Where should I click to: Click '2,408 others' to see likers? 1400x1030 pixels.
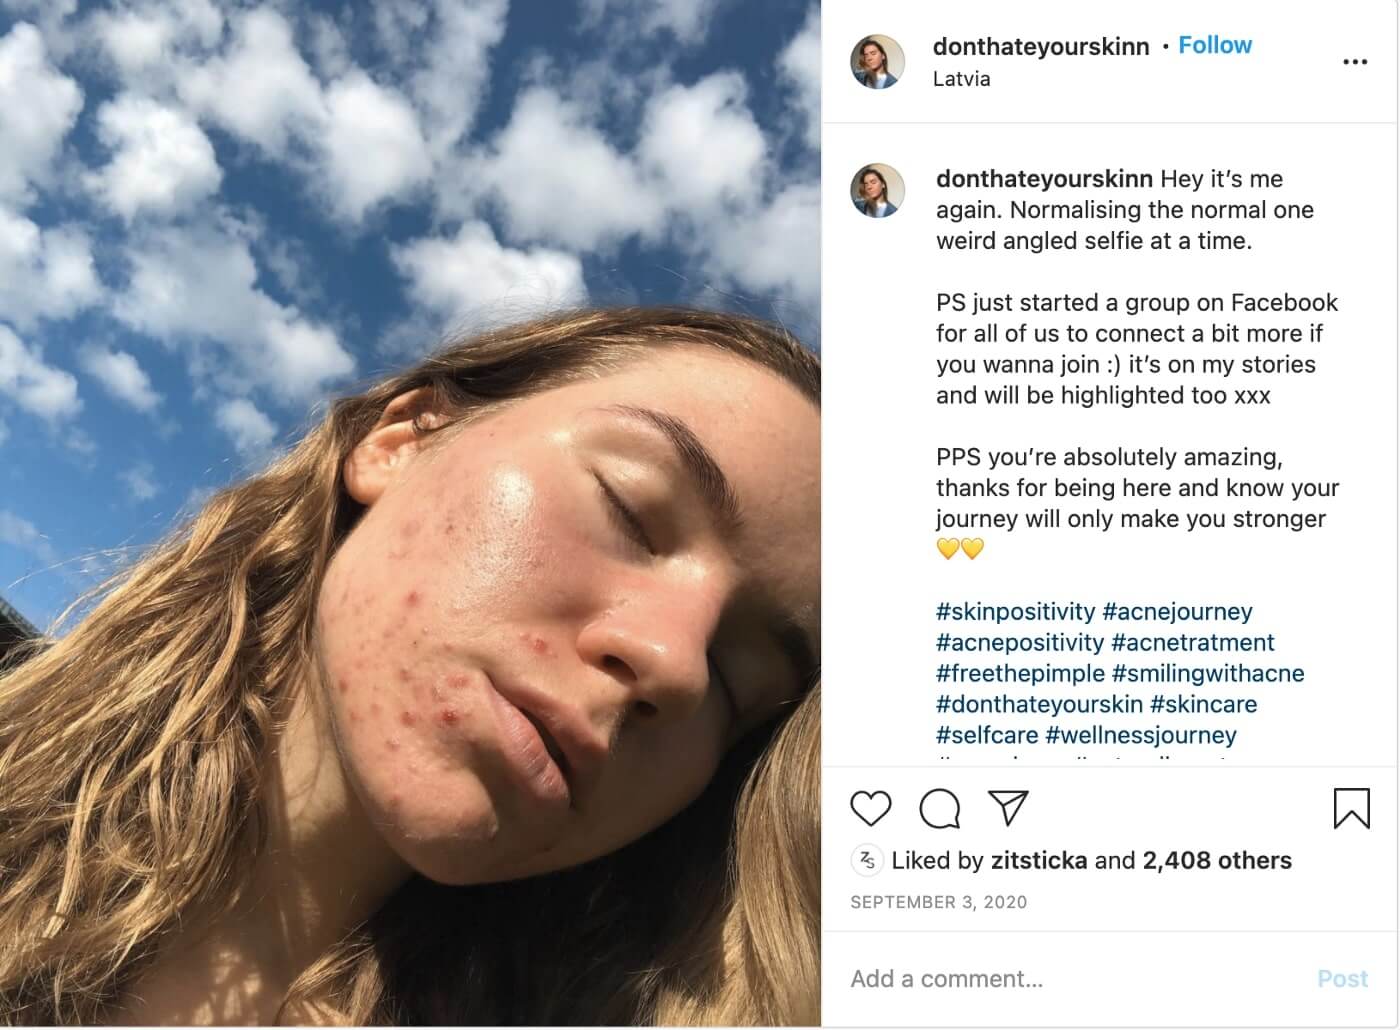point(1216,859)
